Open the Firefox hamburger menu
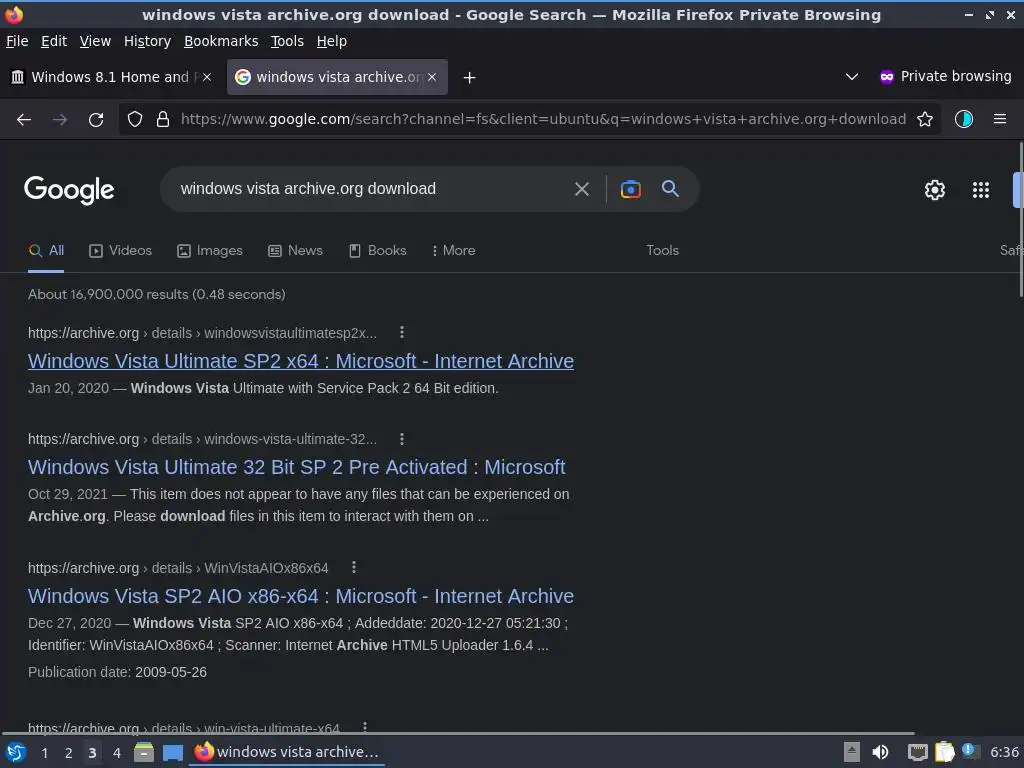This screenshot has width=1024, height=768. pyautogui.click(x=1000, y=119)
